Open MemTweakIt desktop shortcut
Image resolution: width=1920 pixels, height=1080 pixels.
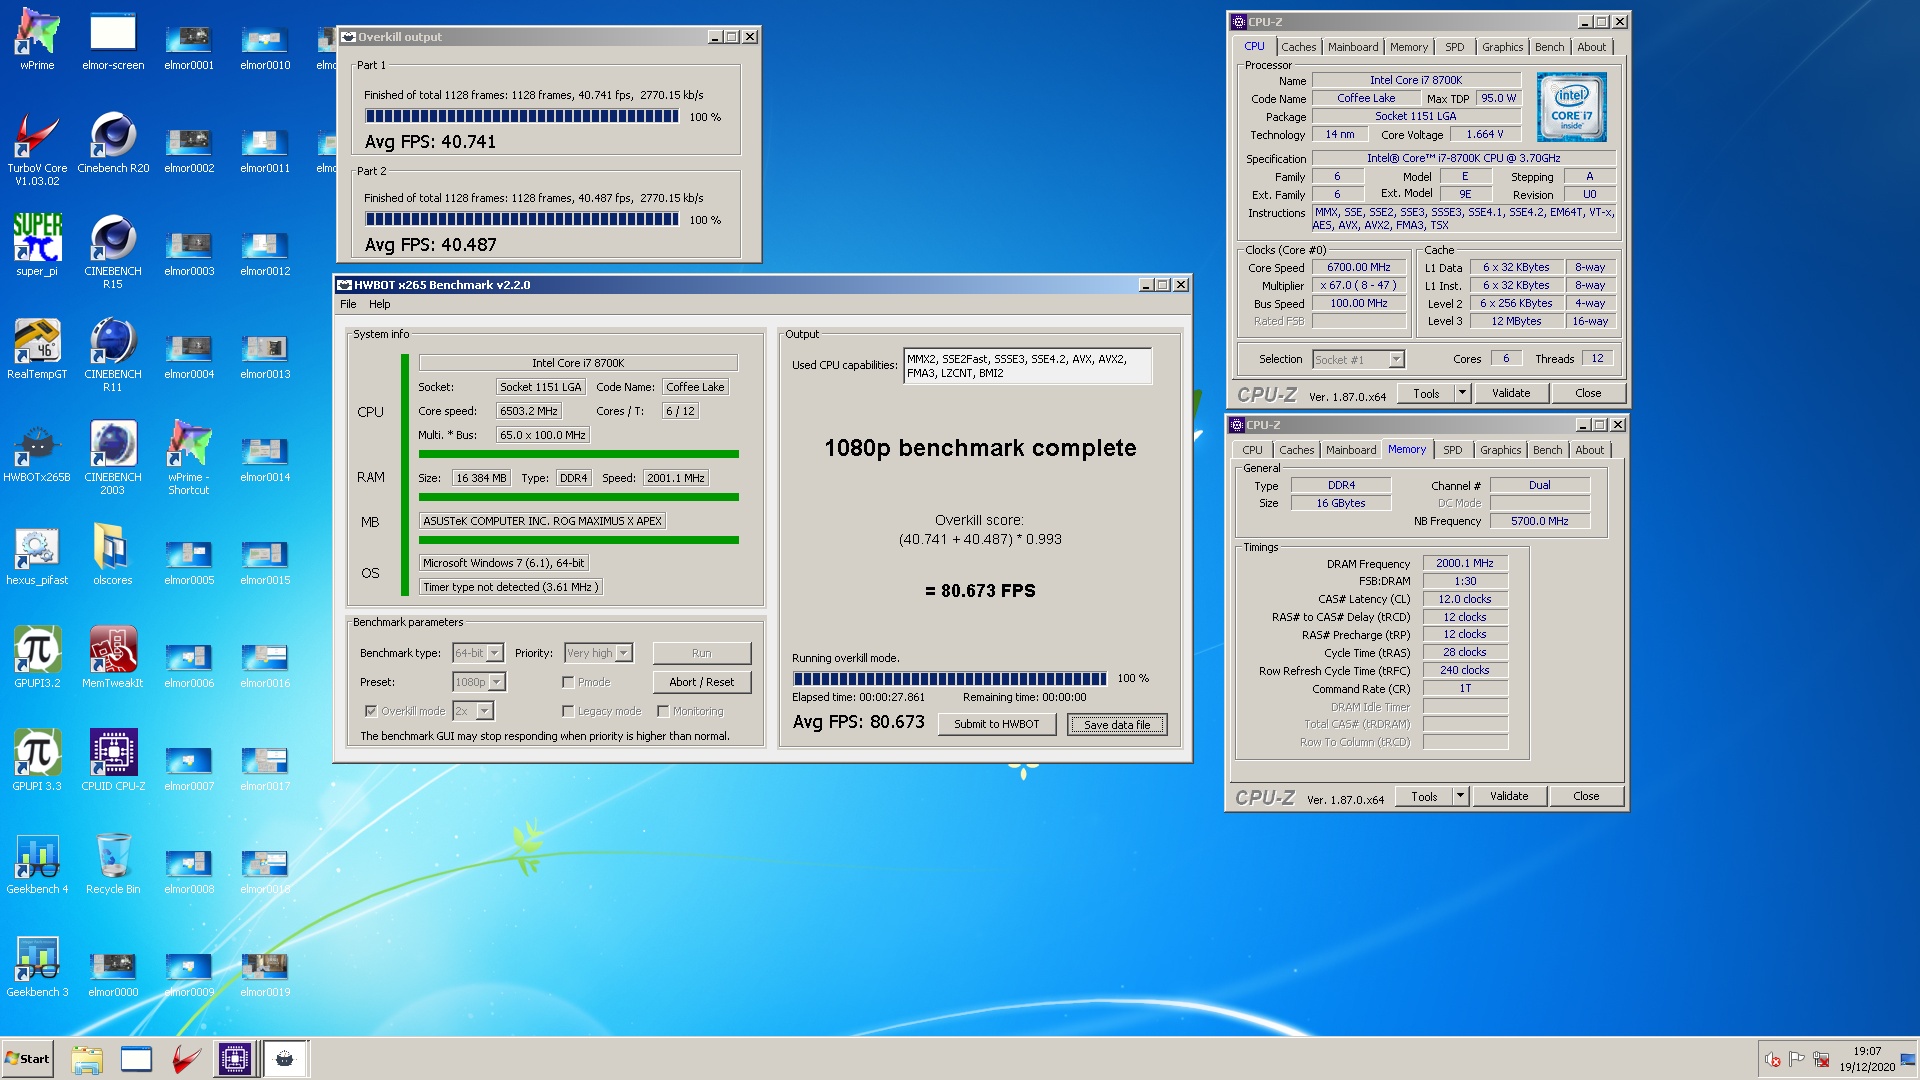[113, 657]
